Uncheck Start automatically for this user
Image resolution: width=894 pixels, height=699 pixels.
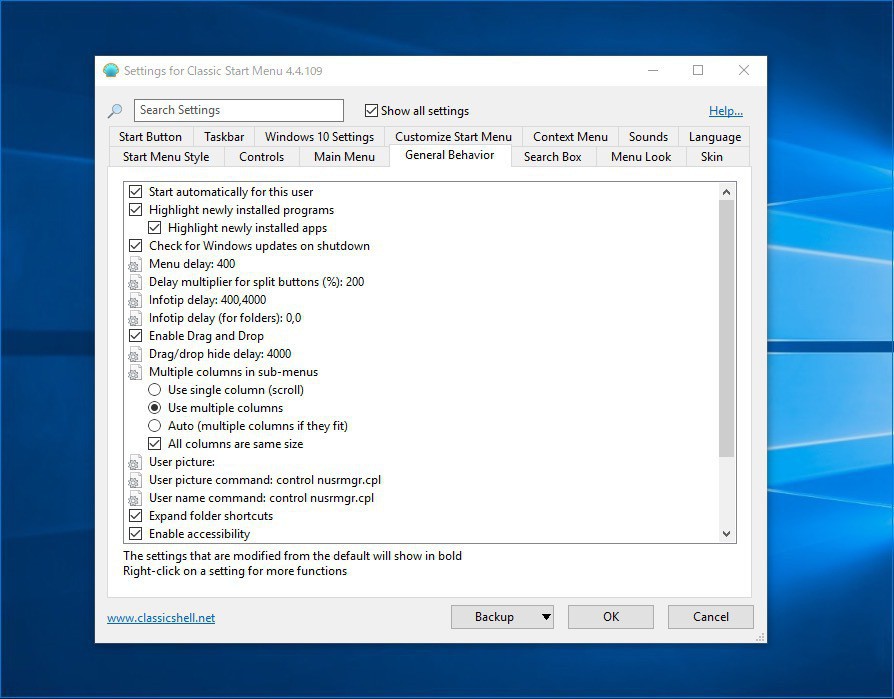pos(136,192)
